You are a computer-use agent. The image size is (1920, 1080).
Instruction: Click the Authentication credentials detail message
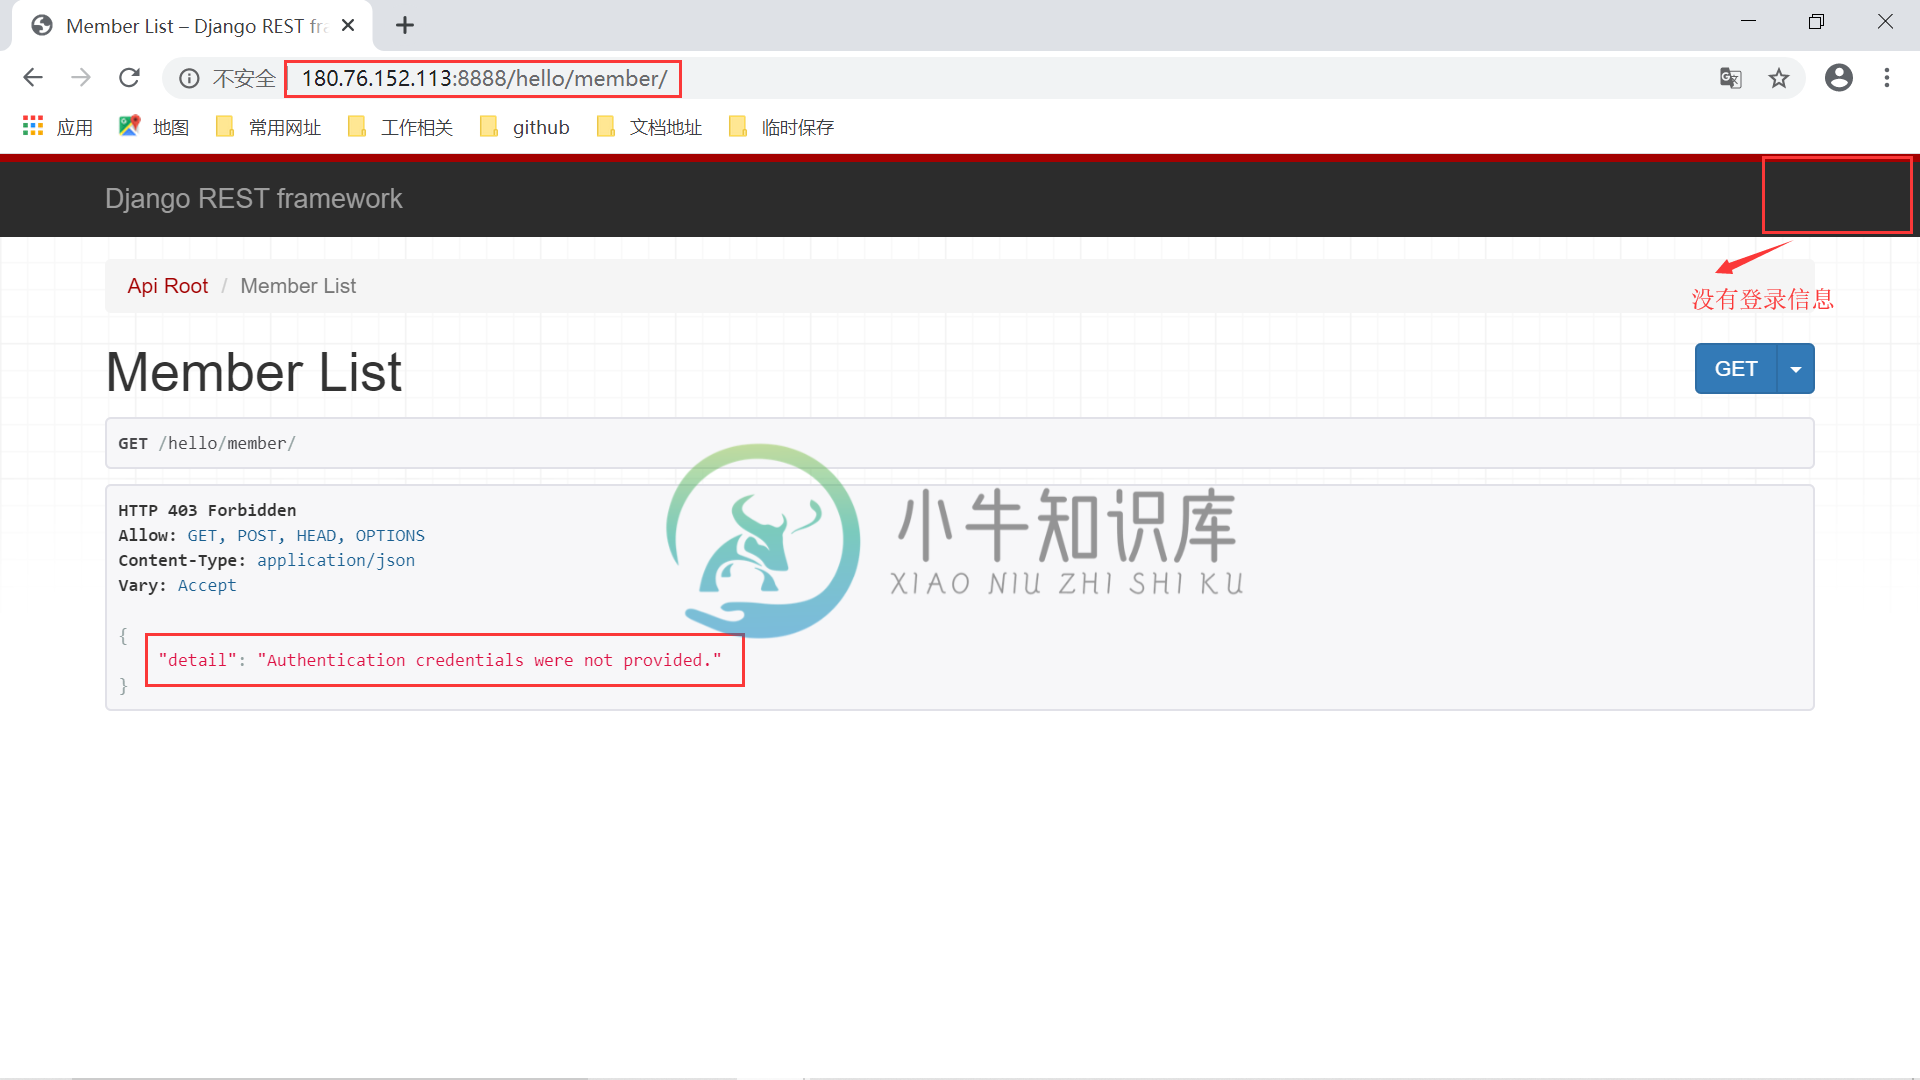point(440,660)
